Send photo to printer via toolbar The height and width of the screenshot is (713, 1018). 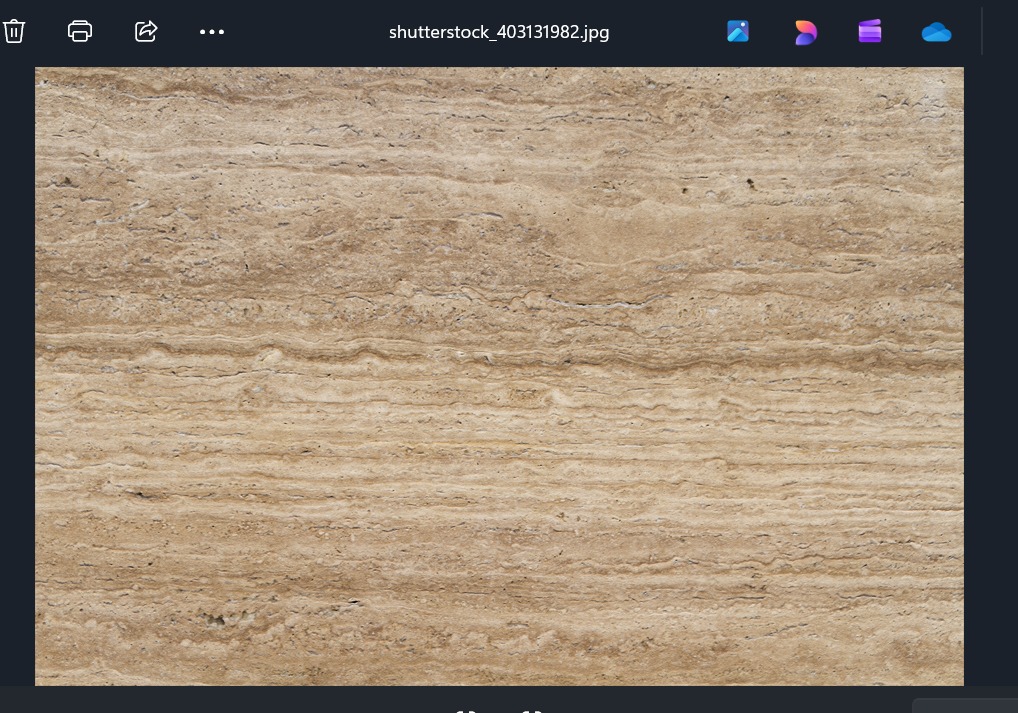[80, 31]
